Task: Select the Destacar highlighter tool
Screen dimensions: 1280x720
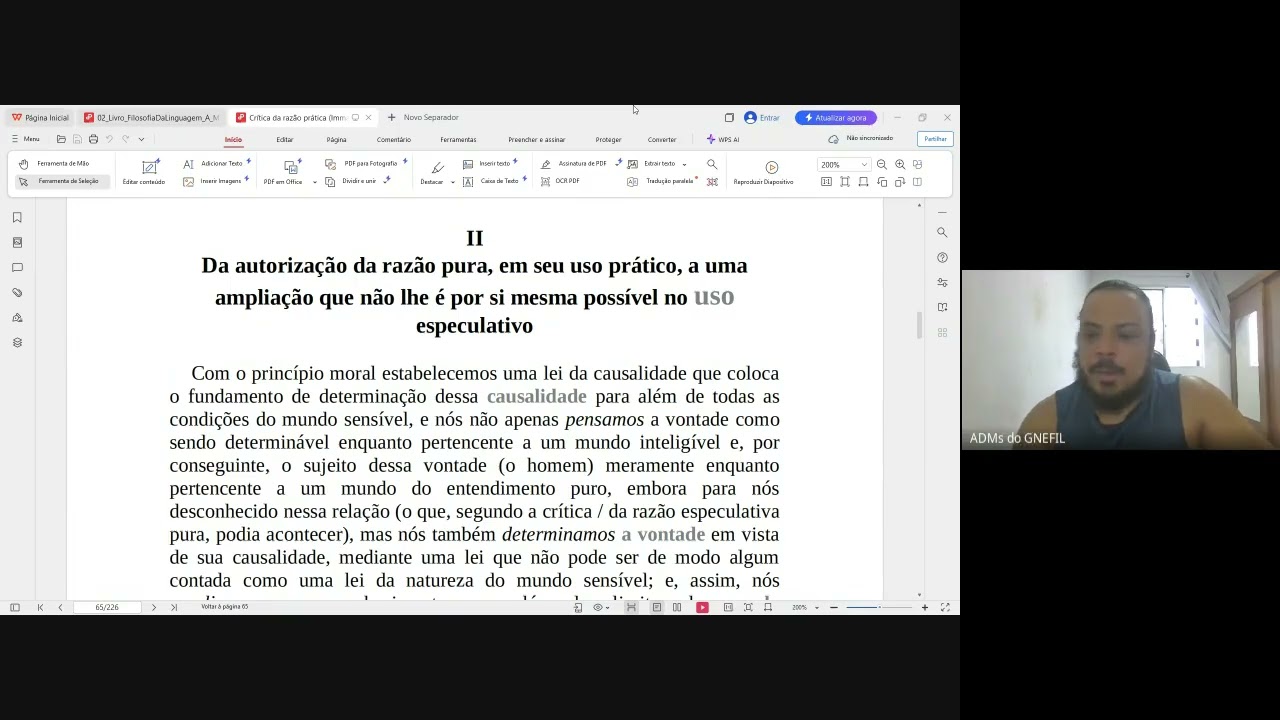Action: (432, 172)
